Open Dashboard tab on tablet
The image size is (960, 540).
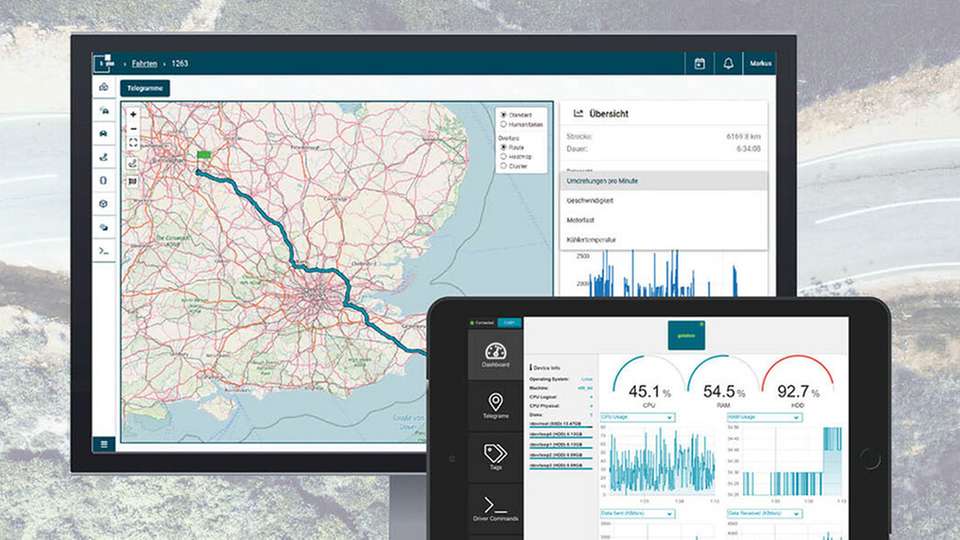click(495, 355)
